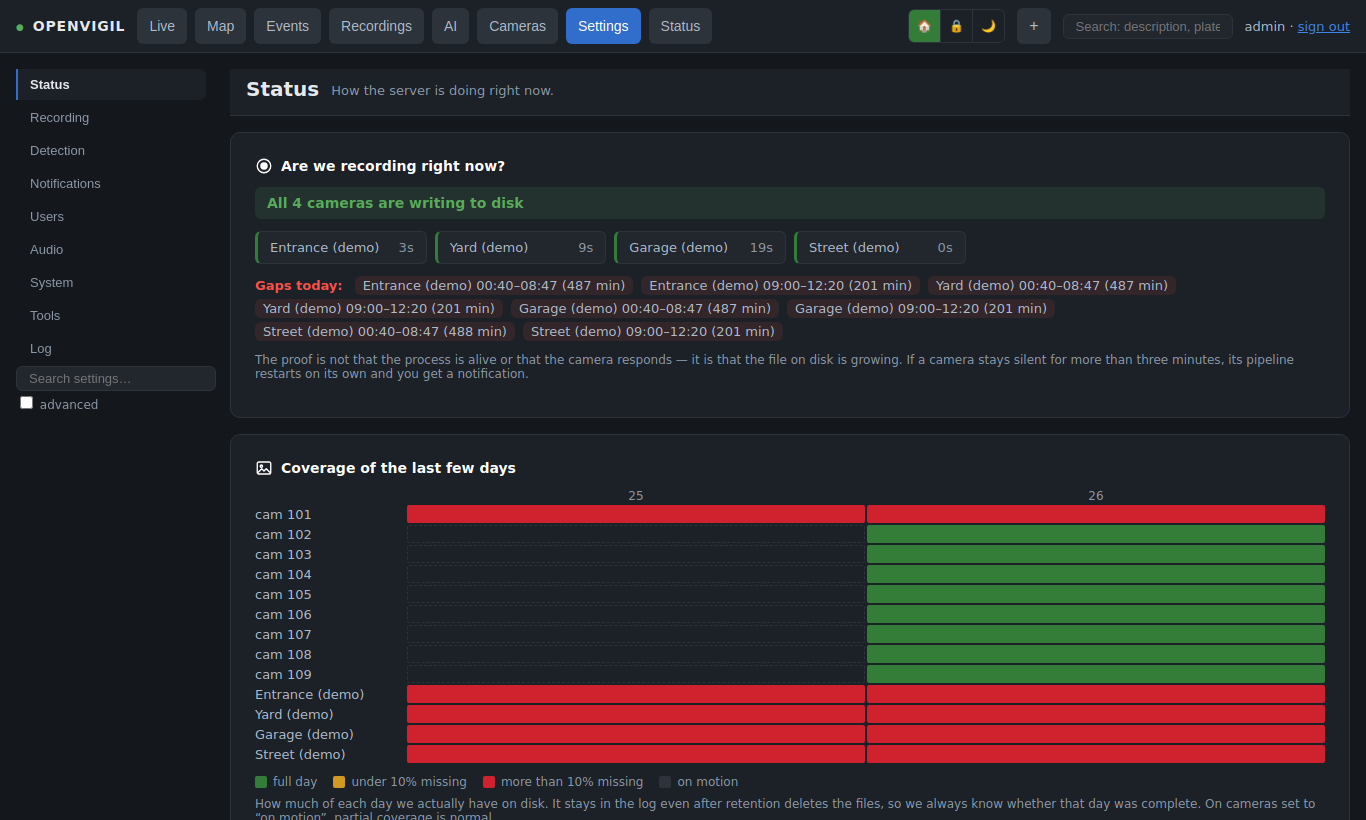The height and width of the screenshot is (820, 1366).
Task: Select Users in the settings sidebar
Action: coord(111,217)
